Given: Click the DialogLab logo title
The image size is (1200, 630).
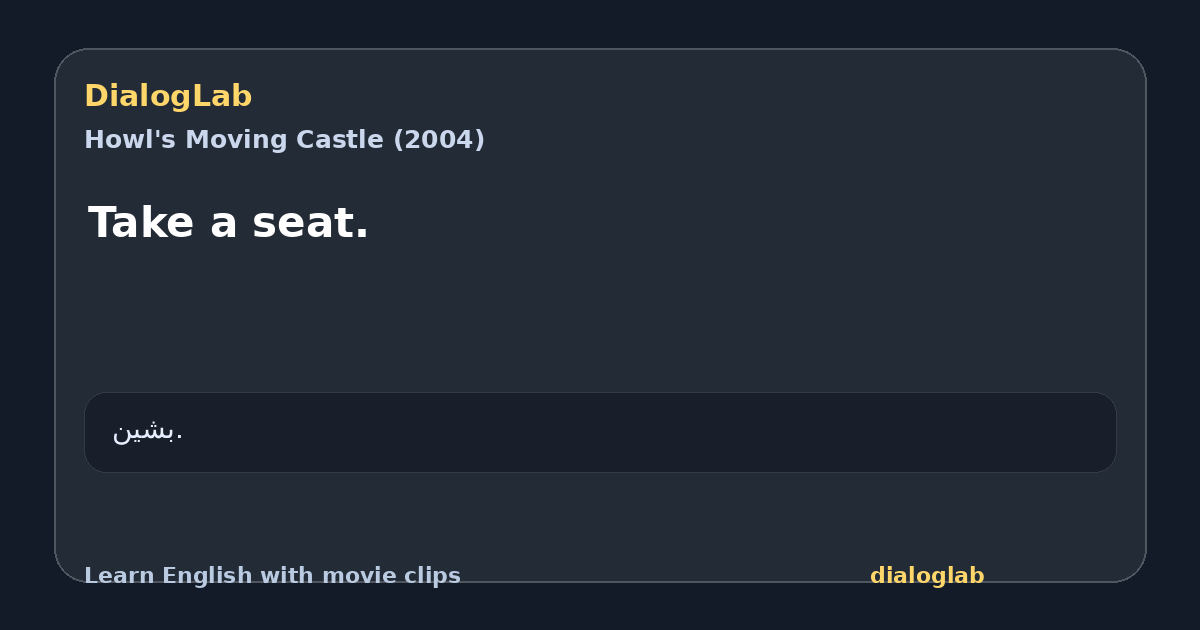Looking at the screenshot, I should [168, 96].
